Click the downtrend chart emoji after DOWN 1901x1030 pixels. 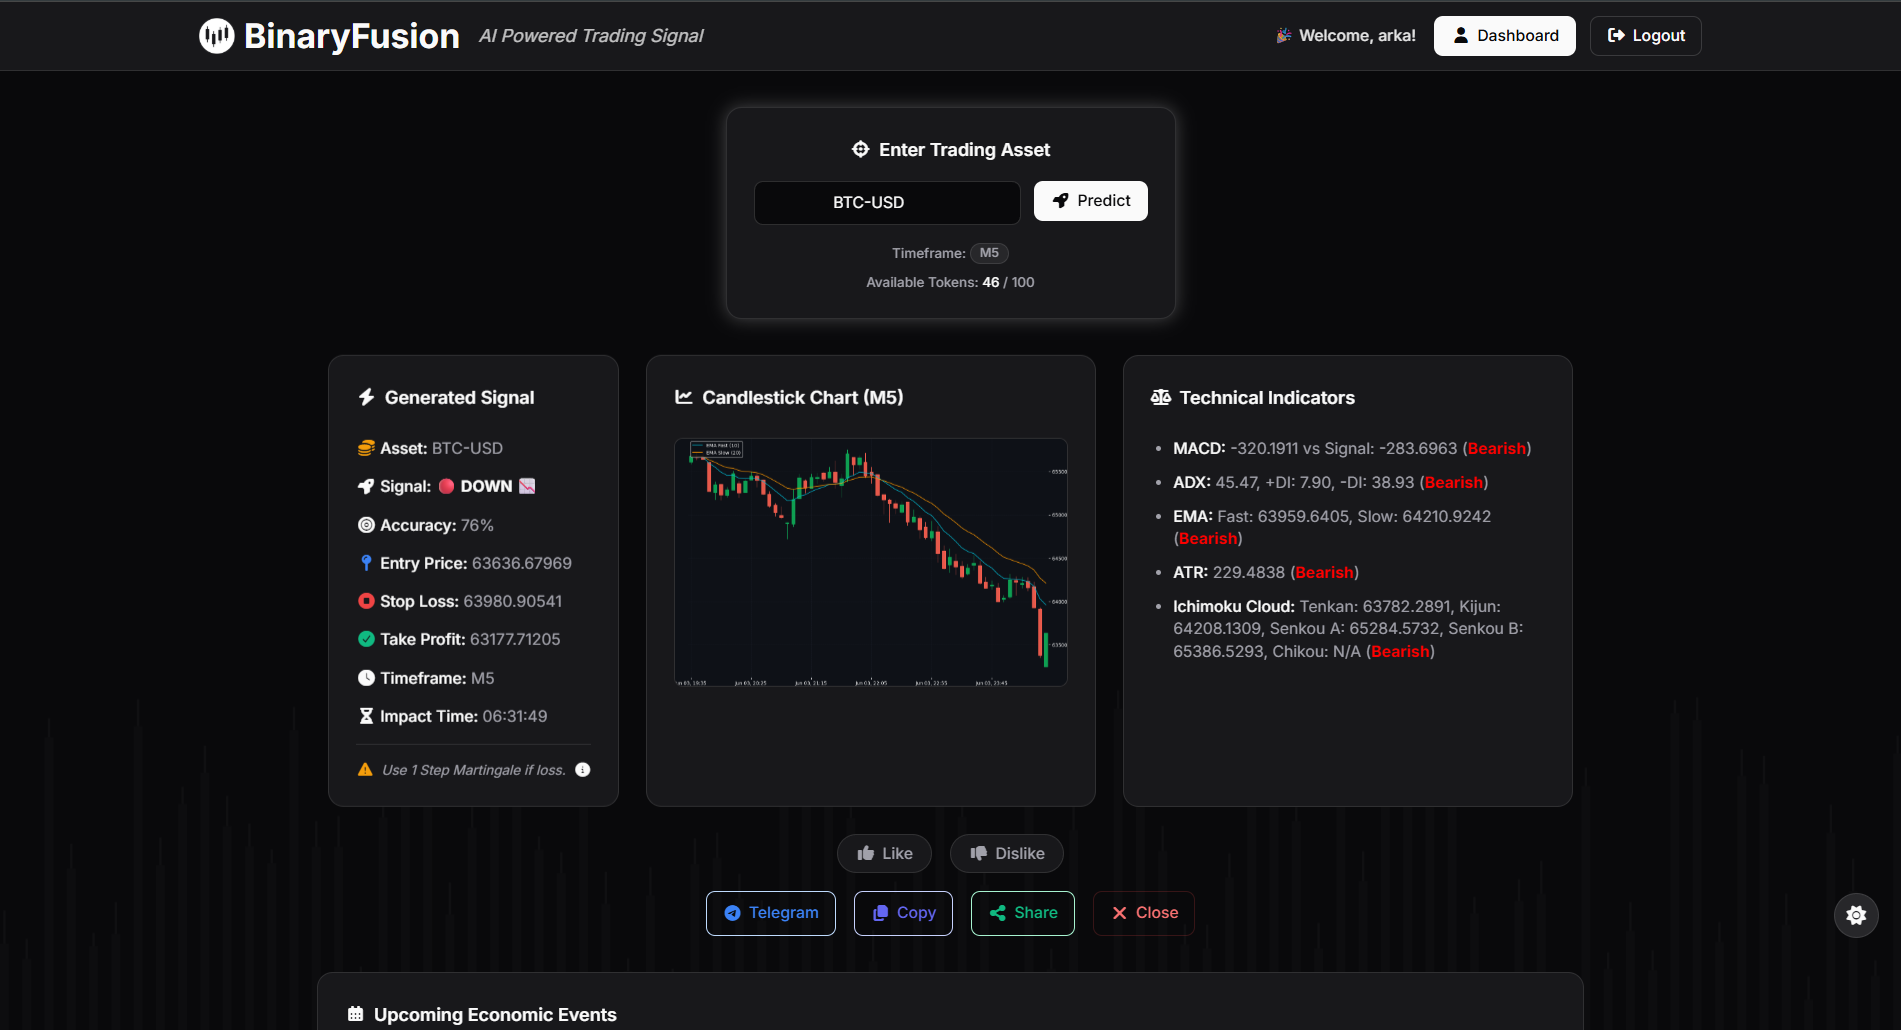(527, 486)
